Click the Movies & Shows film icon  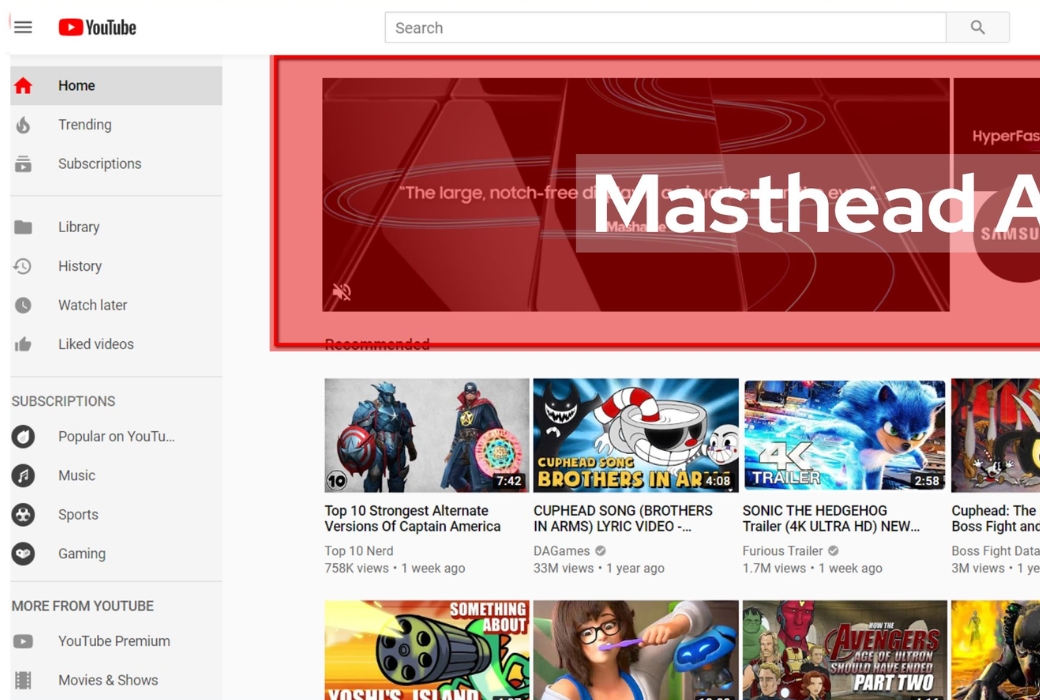click(23, 680)
